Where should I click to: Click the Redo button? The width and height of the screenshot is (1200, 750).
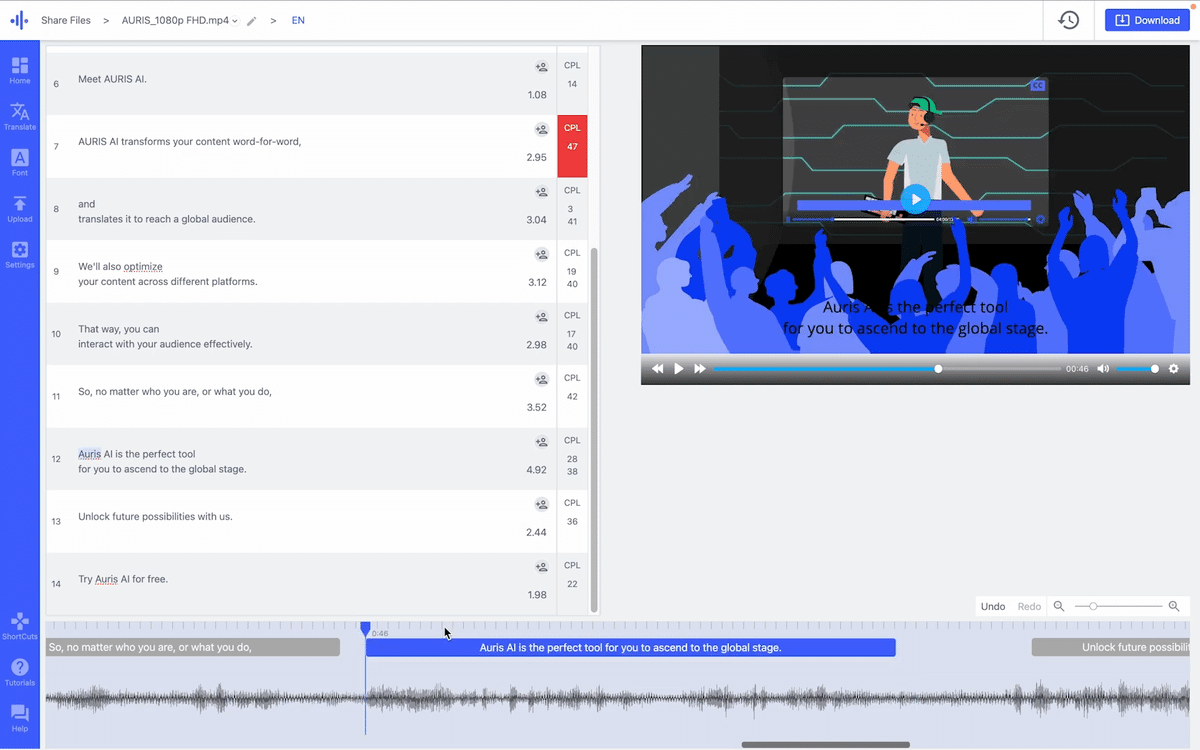tap(1029, 606)
